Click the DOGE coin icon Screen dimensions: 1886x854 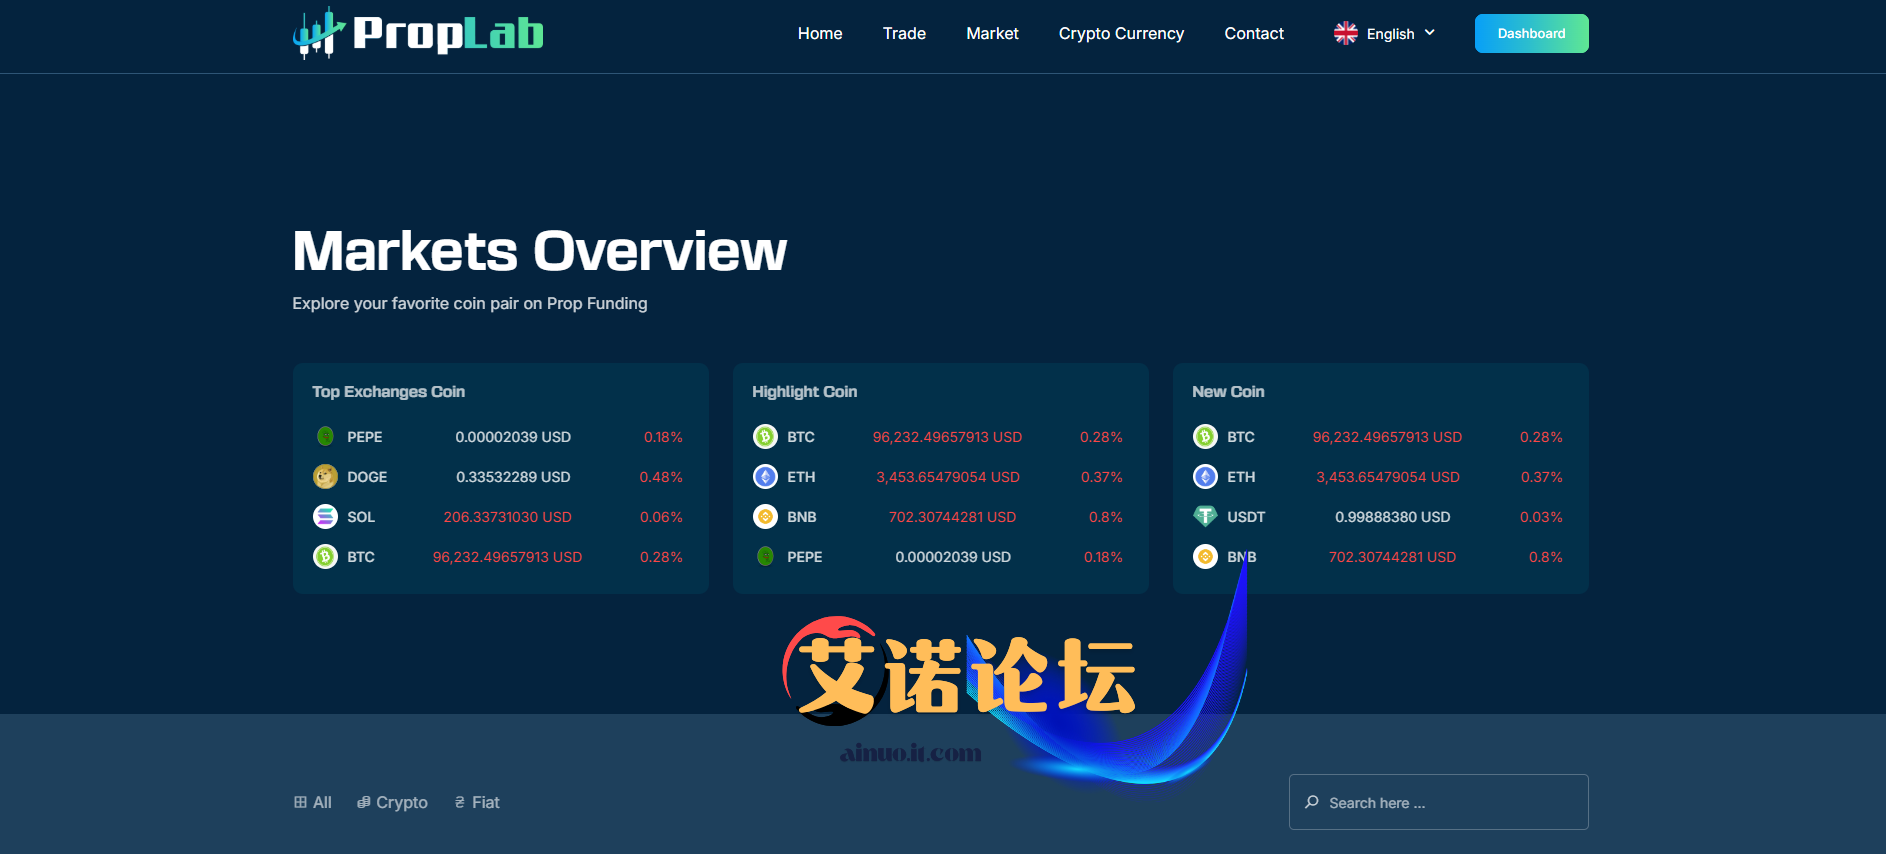point(325,477)
